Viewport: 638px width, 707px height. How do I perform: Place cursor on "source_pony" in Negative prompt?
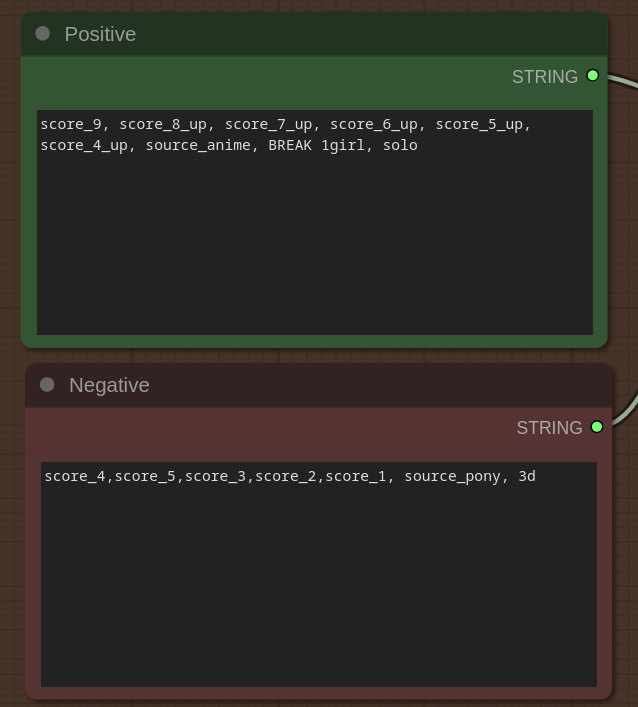(452, 477)
